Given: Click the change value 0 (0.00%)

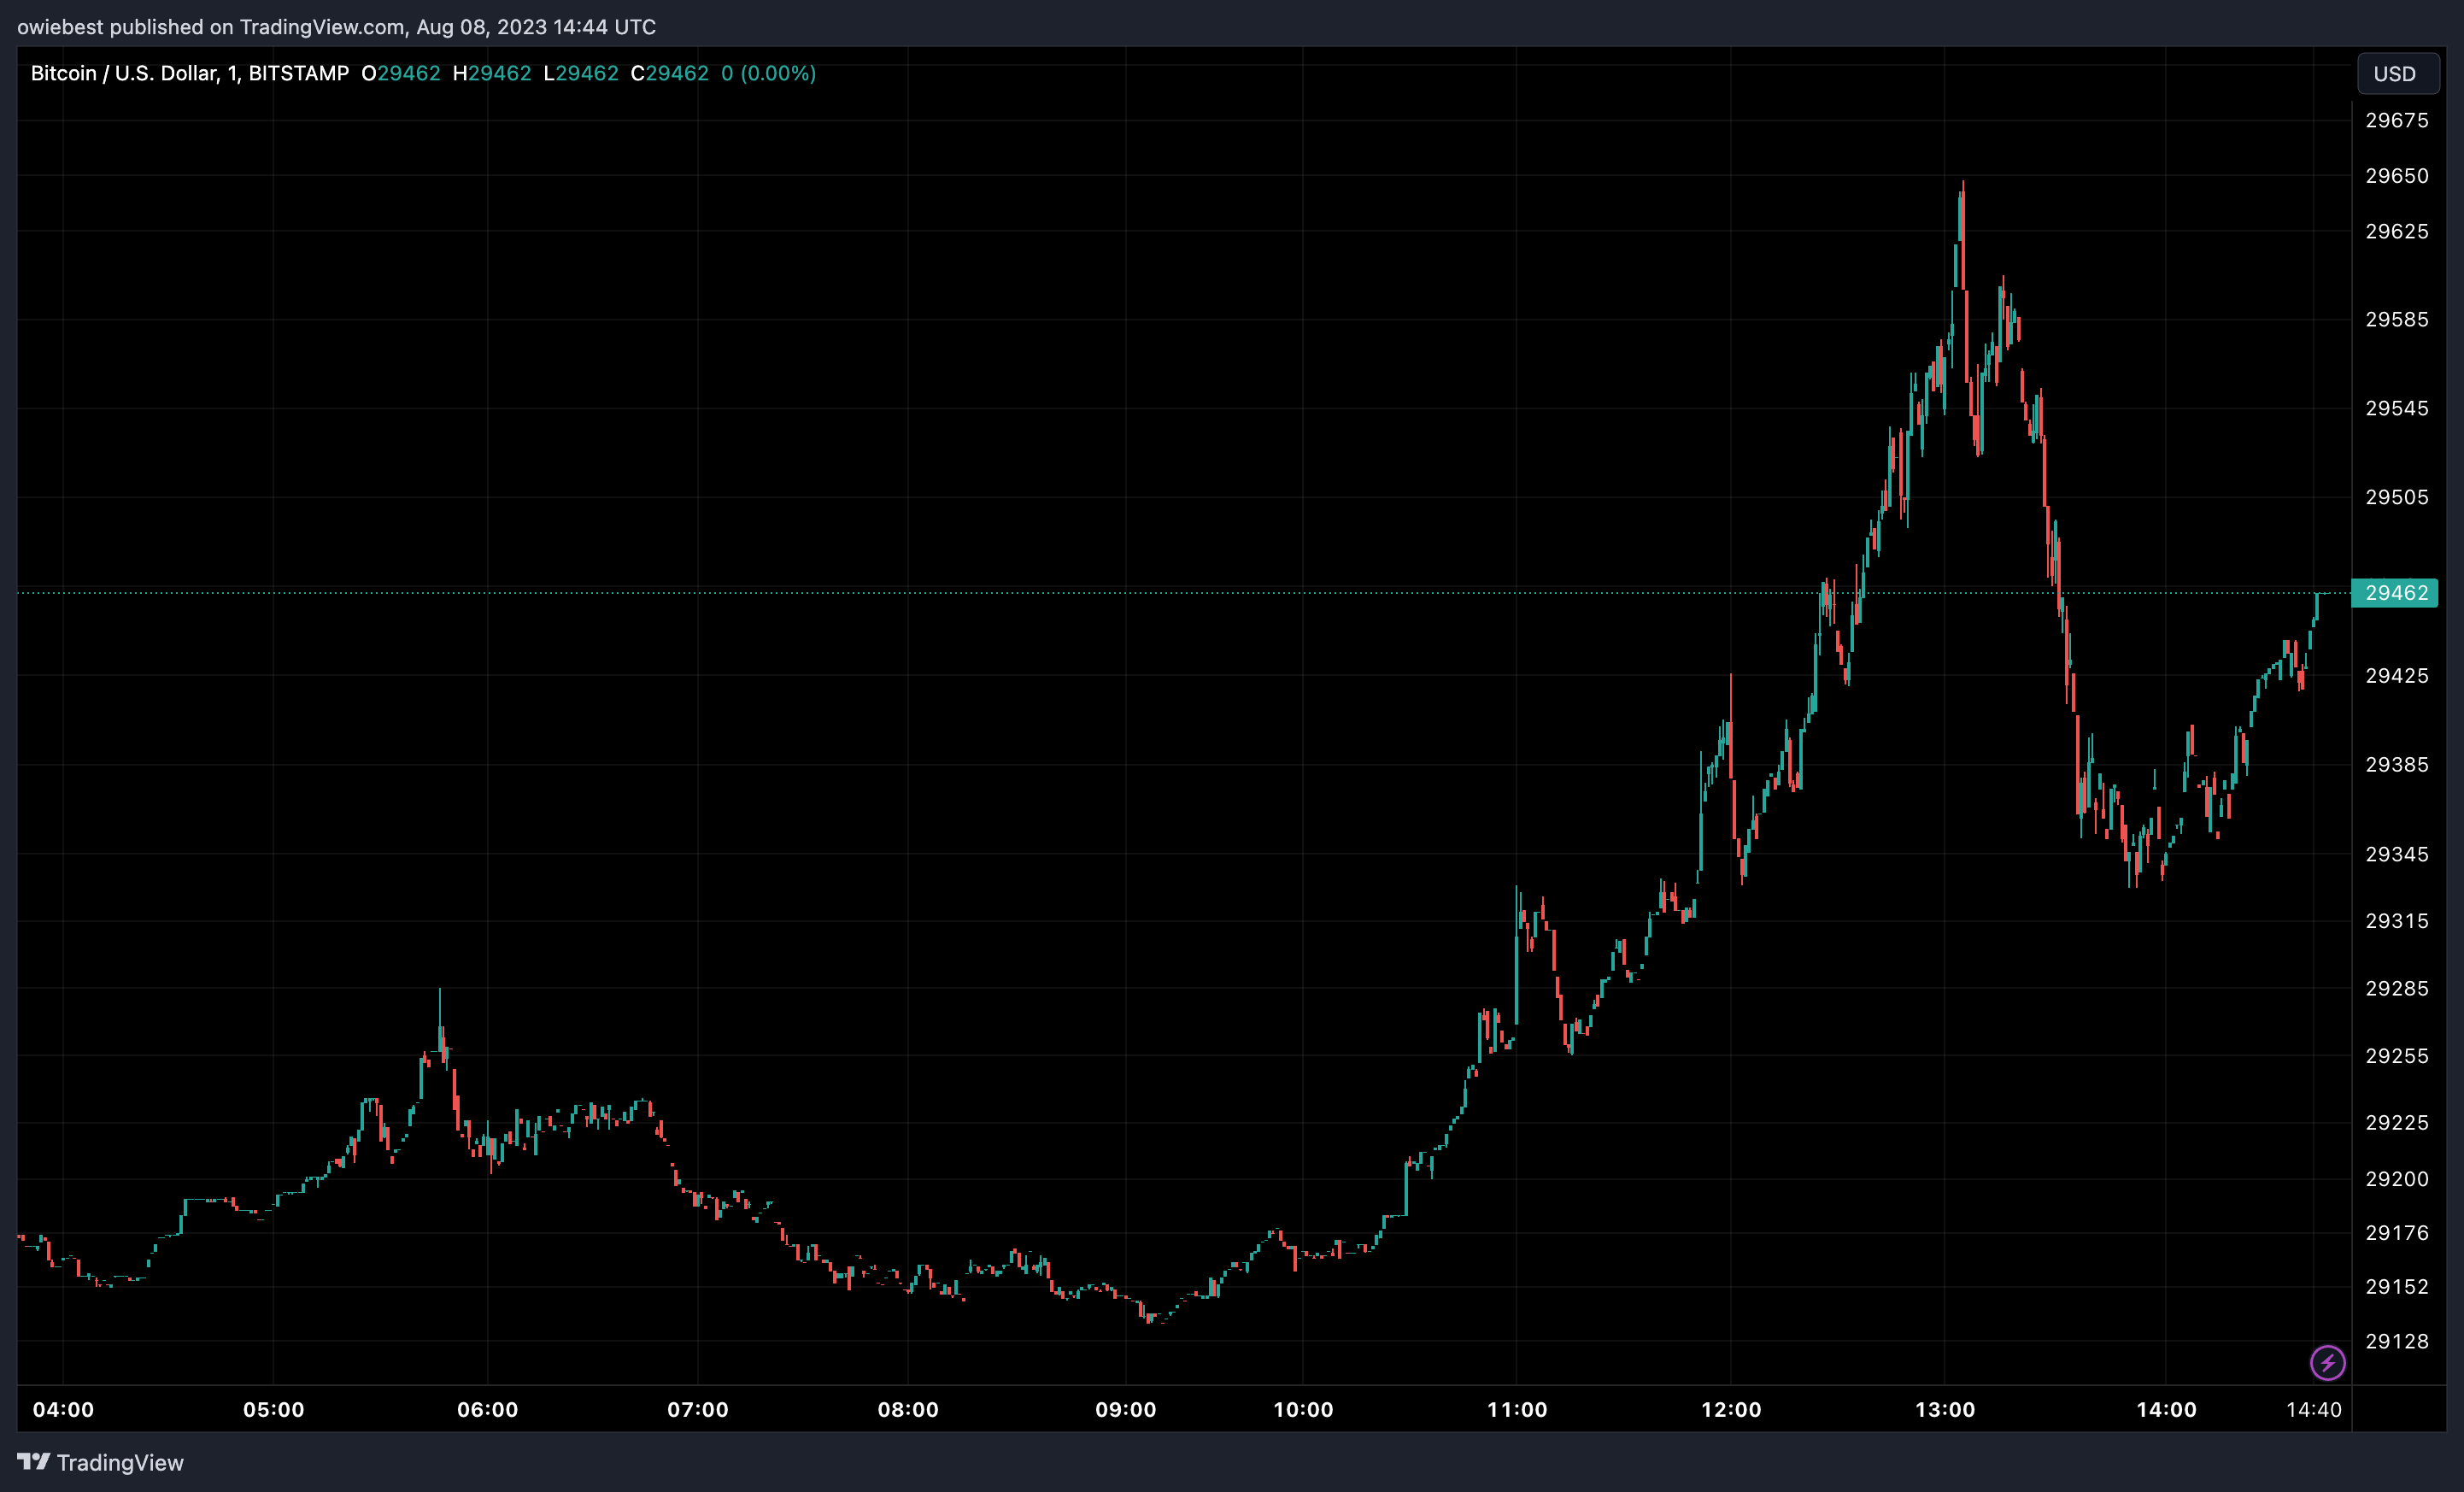Looking at the screenshot, I should click(768, 73).
